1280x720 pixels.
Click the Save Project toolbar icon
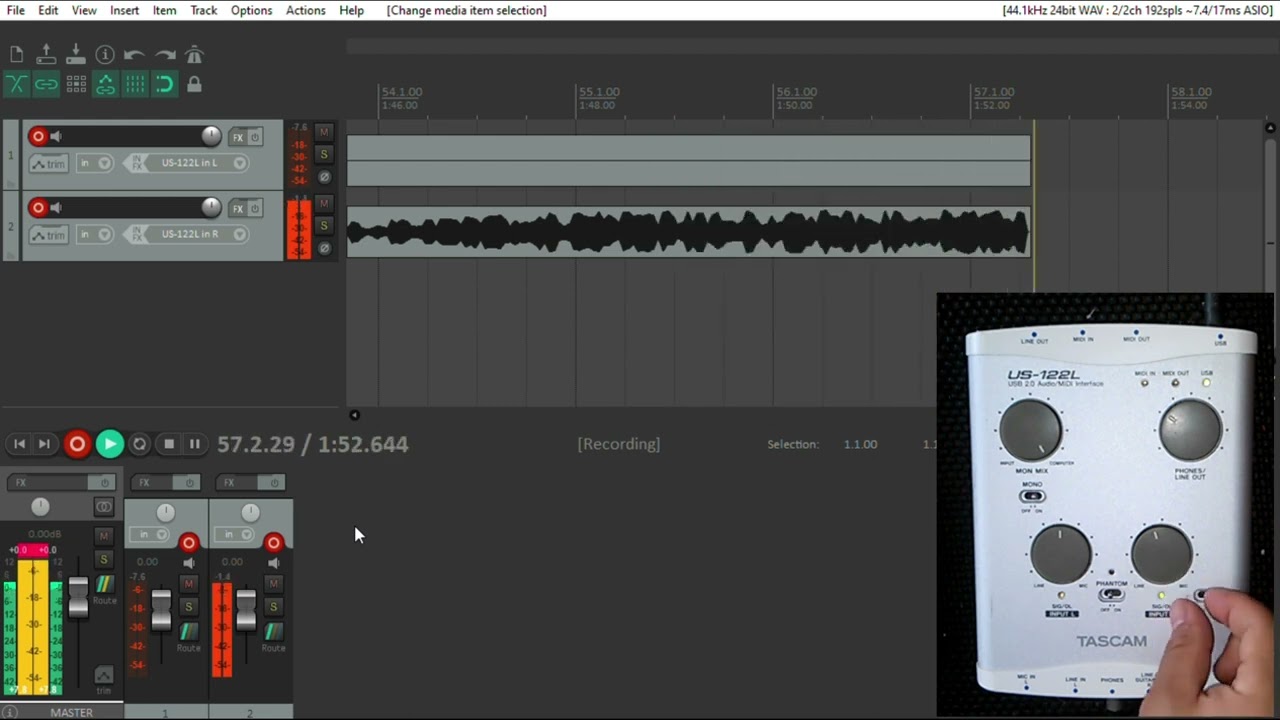(76, 55)
